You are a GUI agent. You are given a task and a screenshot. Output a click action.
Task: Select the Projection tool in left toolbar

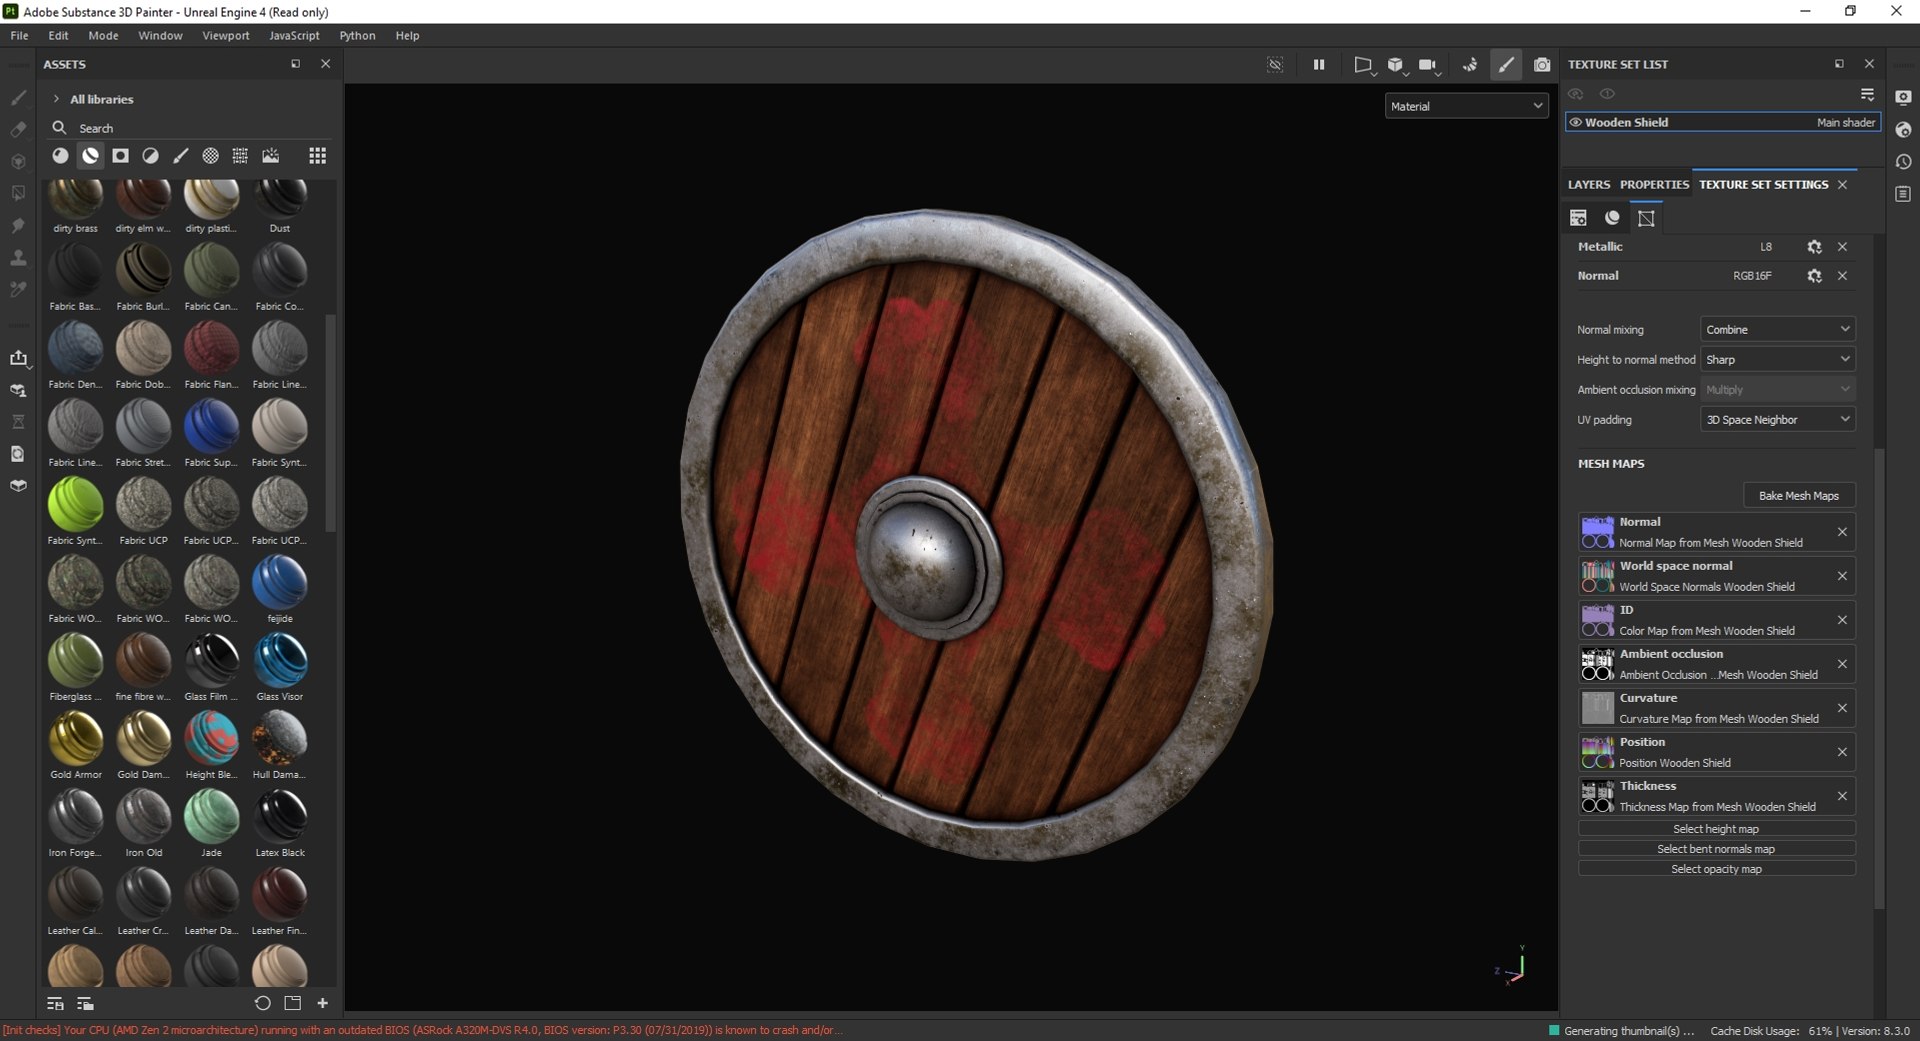click(x=18, y=161)
